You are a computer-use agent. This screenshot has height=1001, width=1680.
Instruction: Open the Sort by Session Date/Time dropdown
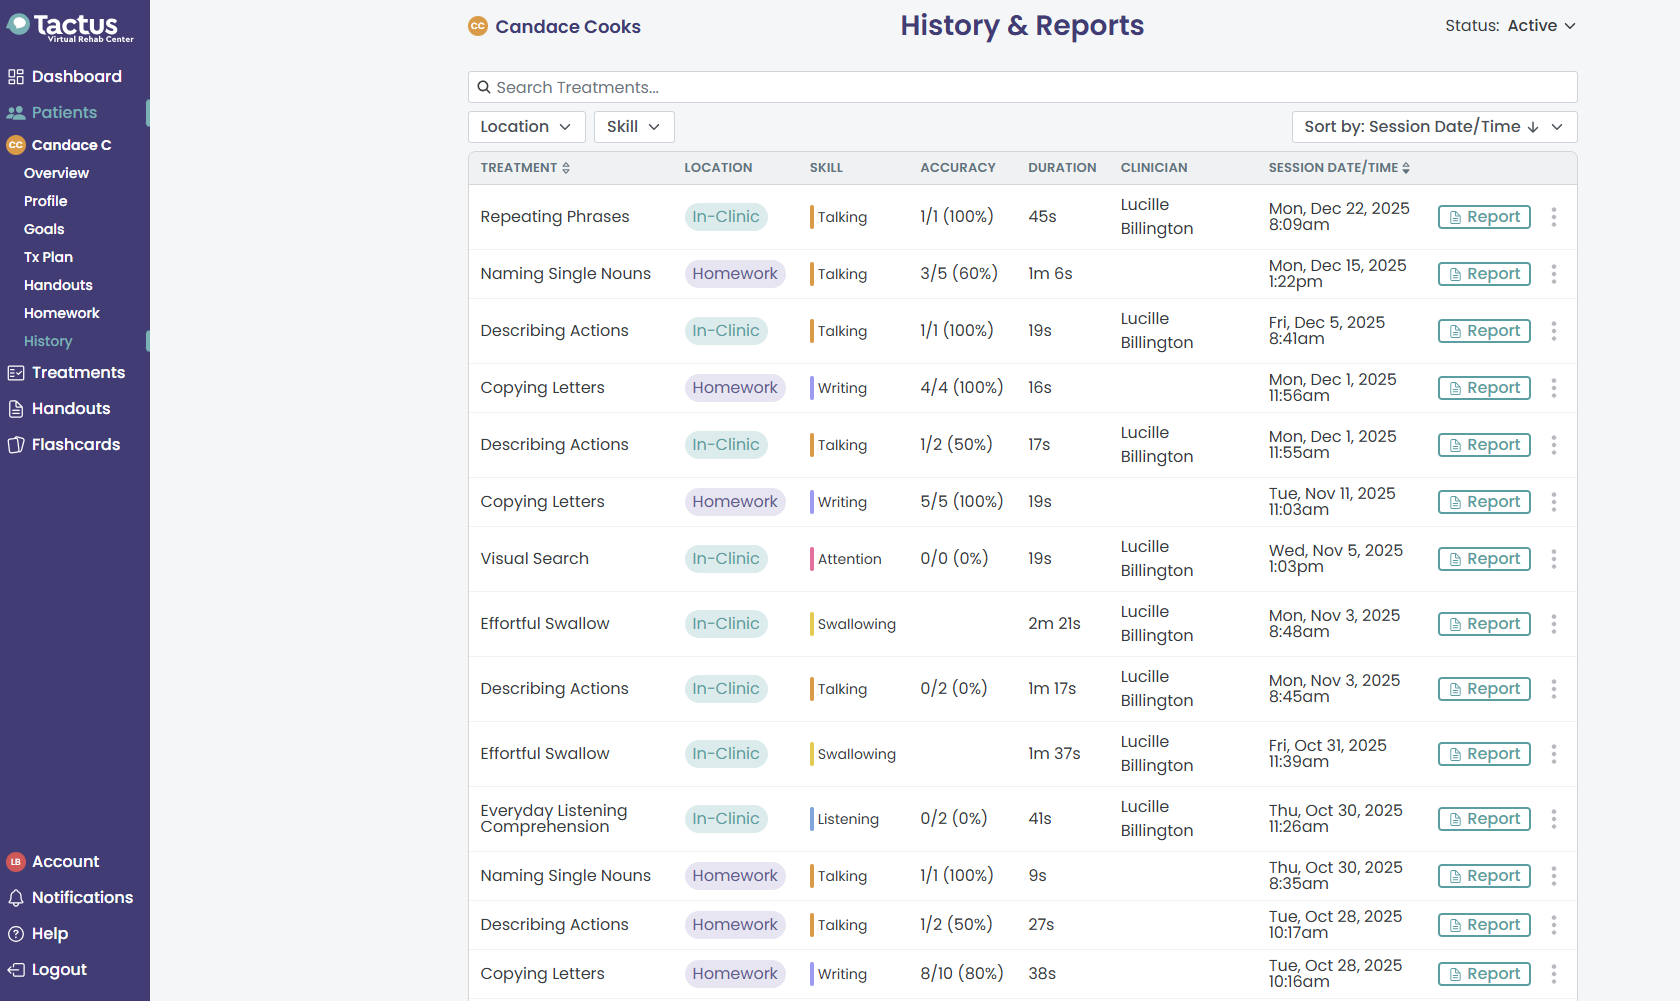(x=1433, y=127)
